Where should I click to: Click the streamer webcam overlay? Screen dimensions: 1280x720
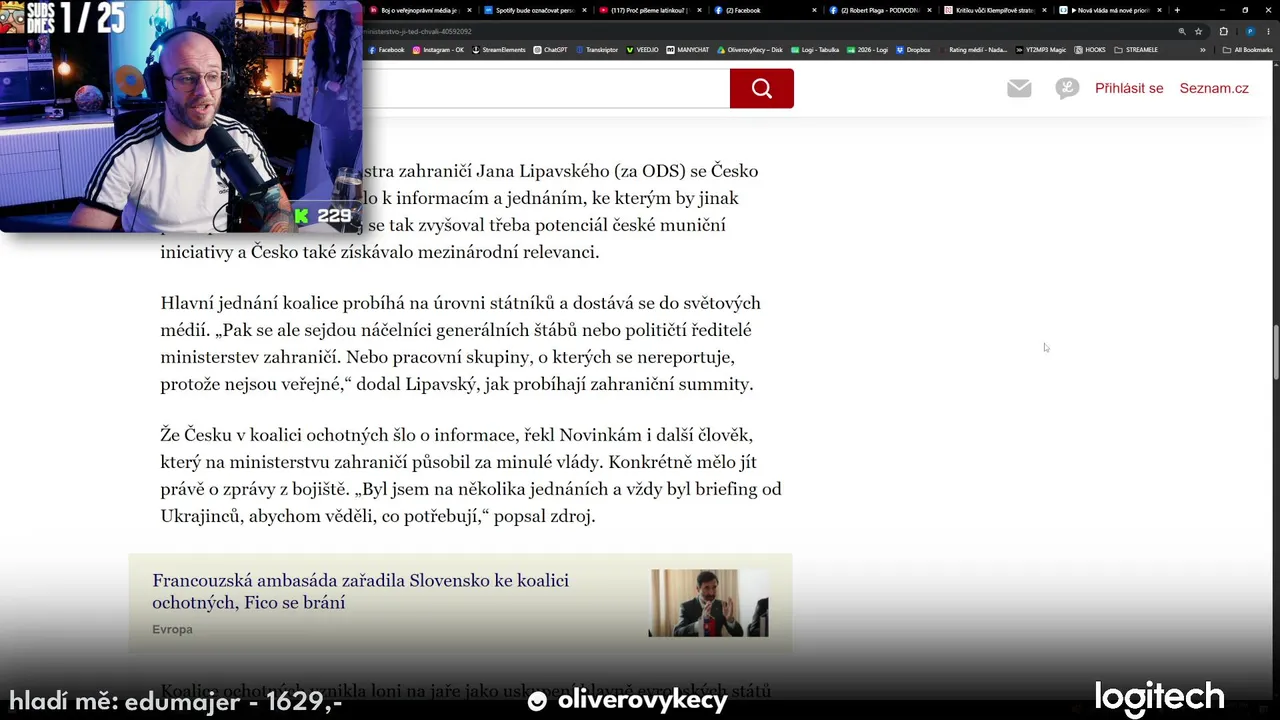181,116
